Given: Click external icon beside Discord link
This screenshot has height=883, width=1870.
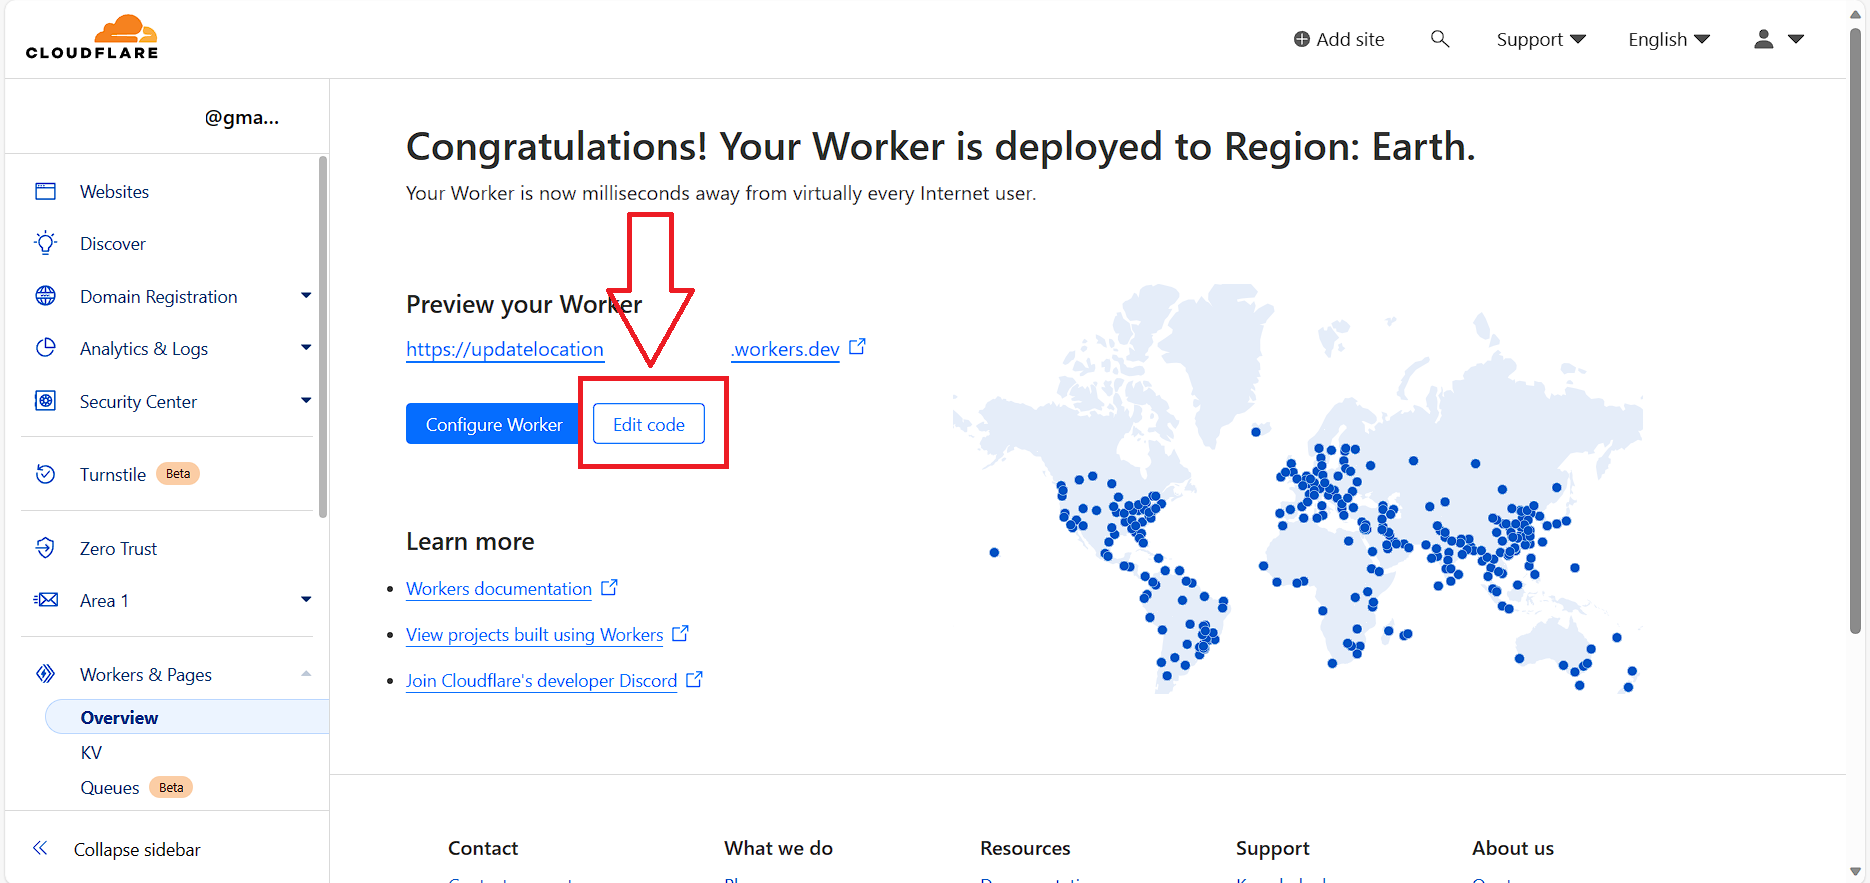Looking at the screenshot, I should (x=694, y=679).
